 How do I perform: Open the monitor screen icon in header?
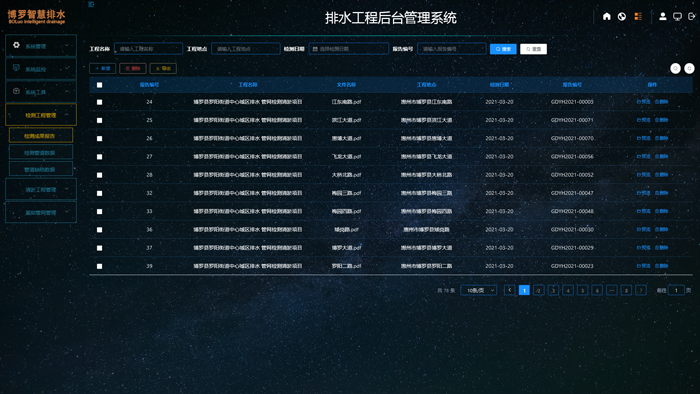click(x=677, y=17)
